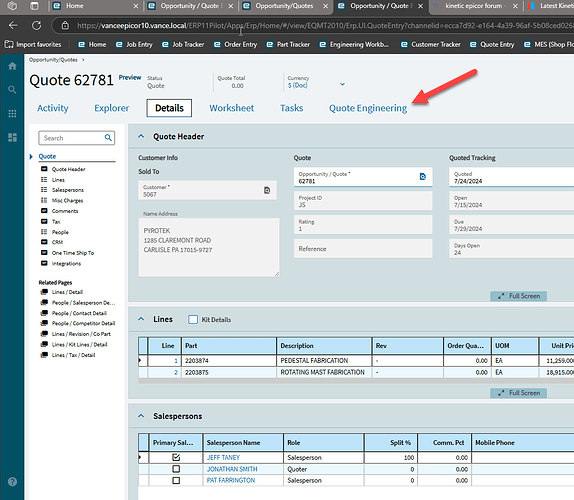
Task: Click the magnifier in the navigation search box
Action: pos(108,138)
